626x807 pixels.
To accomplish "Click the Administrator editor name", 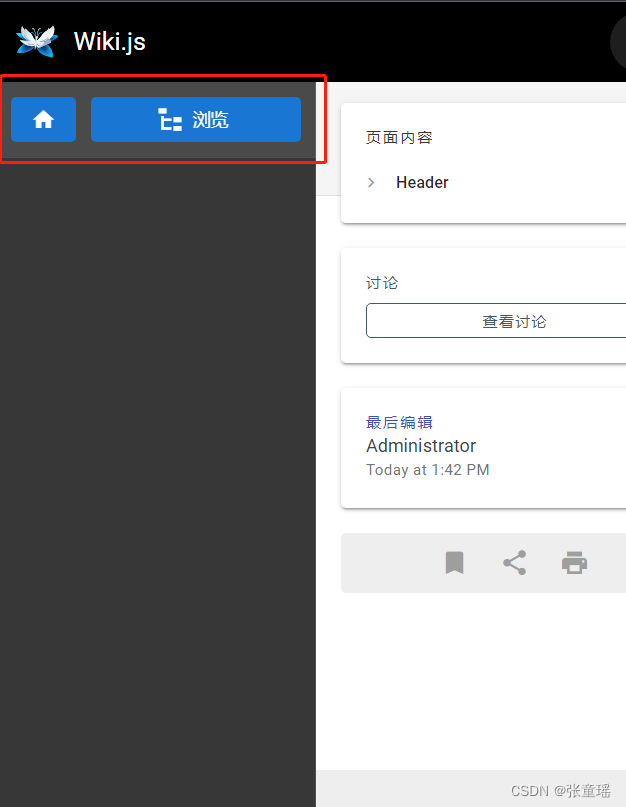I will 421,446.
